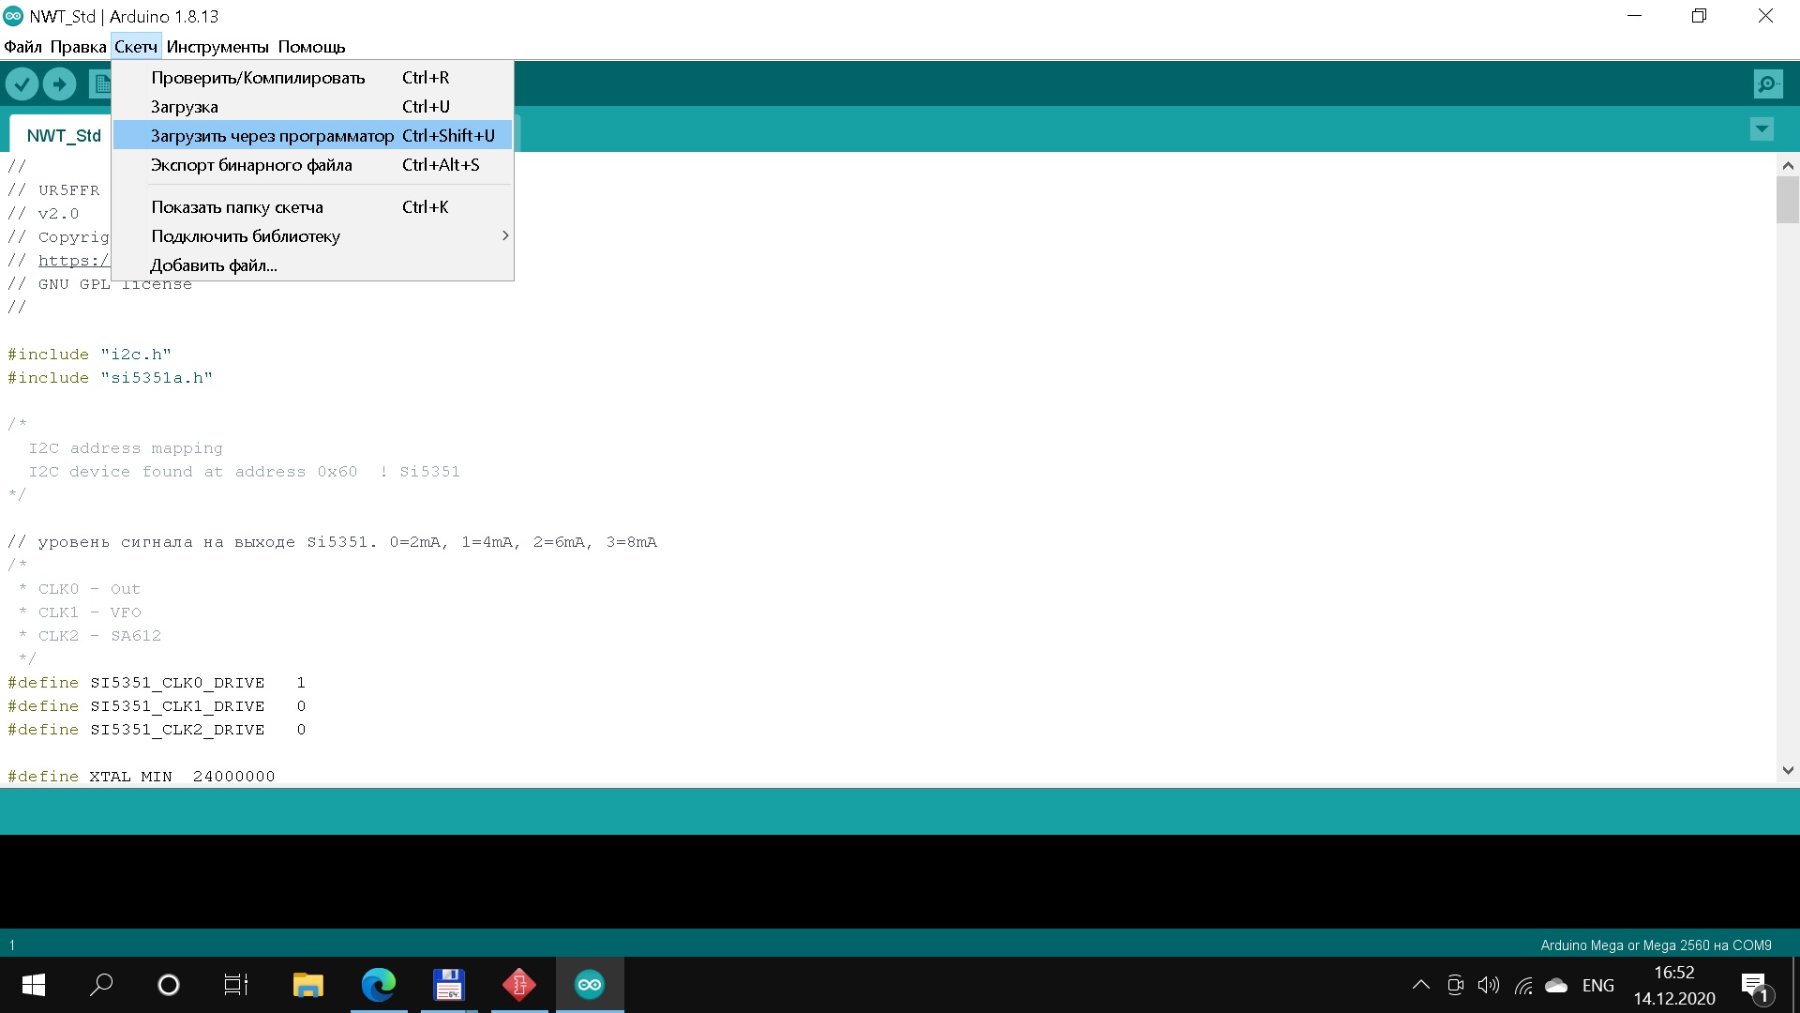Viewport: 1800px width, 1013px height.
Task: Choose Экспорт бинарного файла entry
Action: tap(313, 165)
